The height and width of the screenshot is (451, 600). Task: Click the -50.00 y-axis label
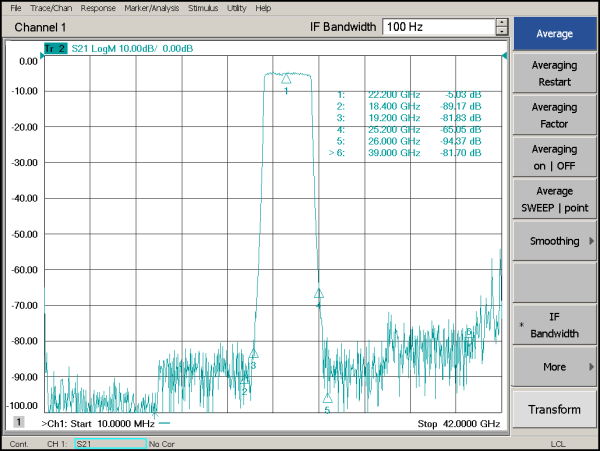(x=24, y=234)
